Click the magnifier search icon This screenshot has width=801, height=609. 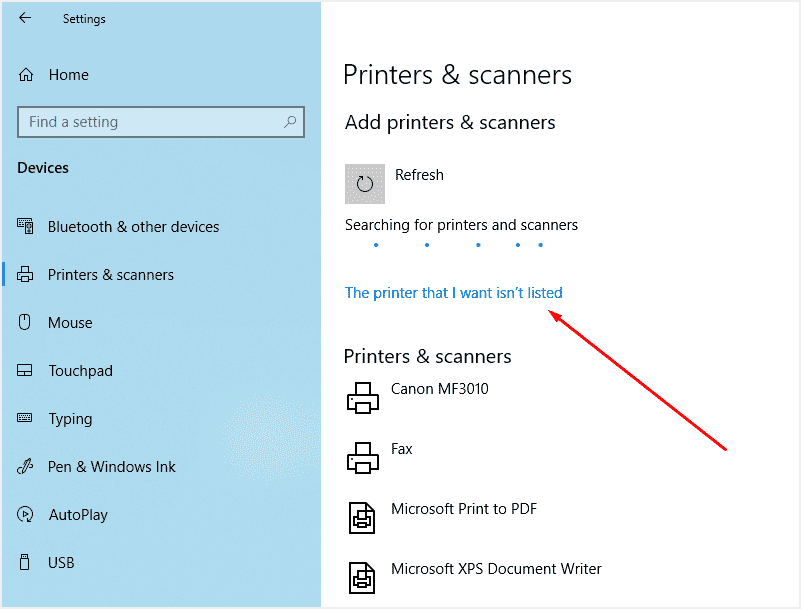(290, 122)
